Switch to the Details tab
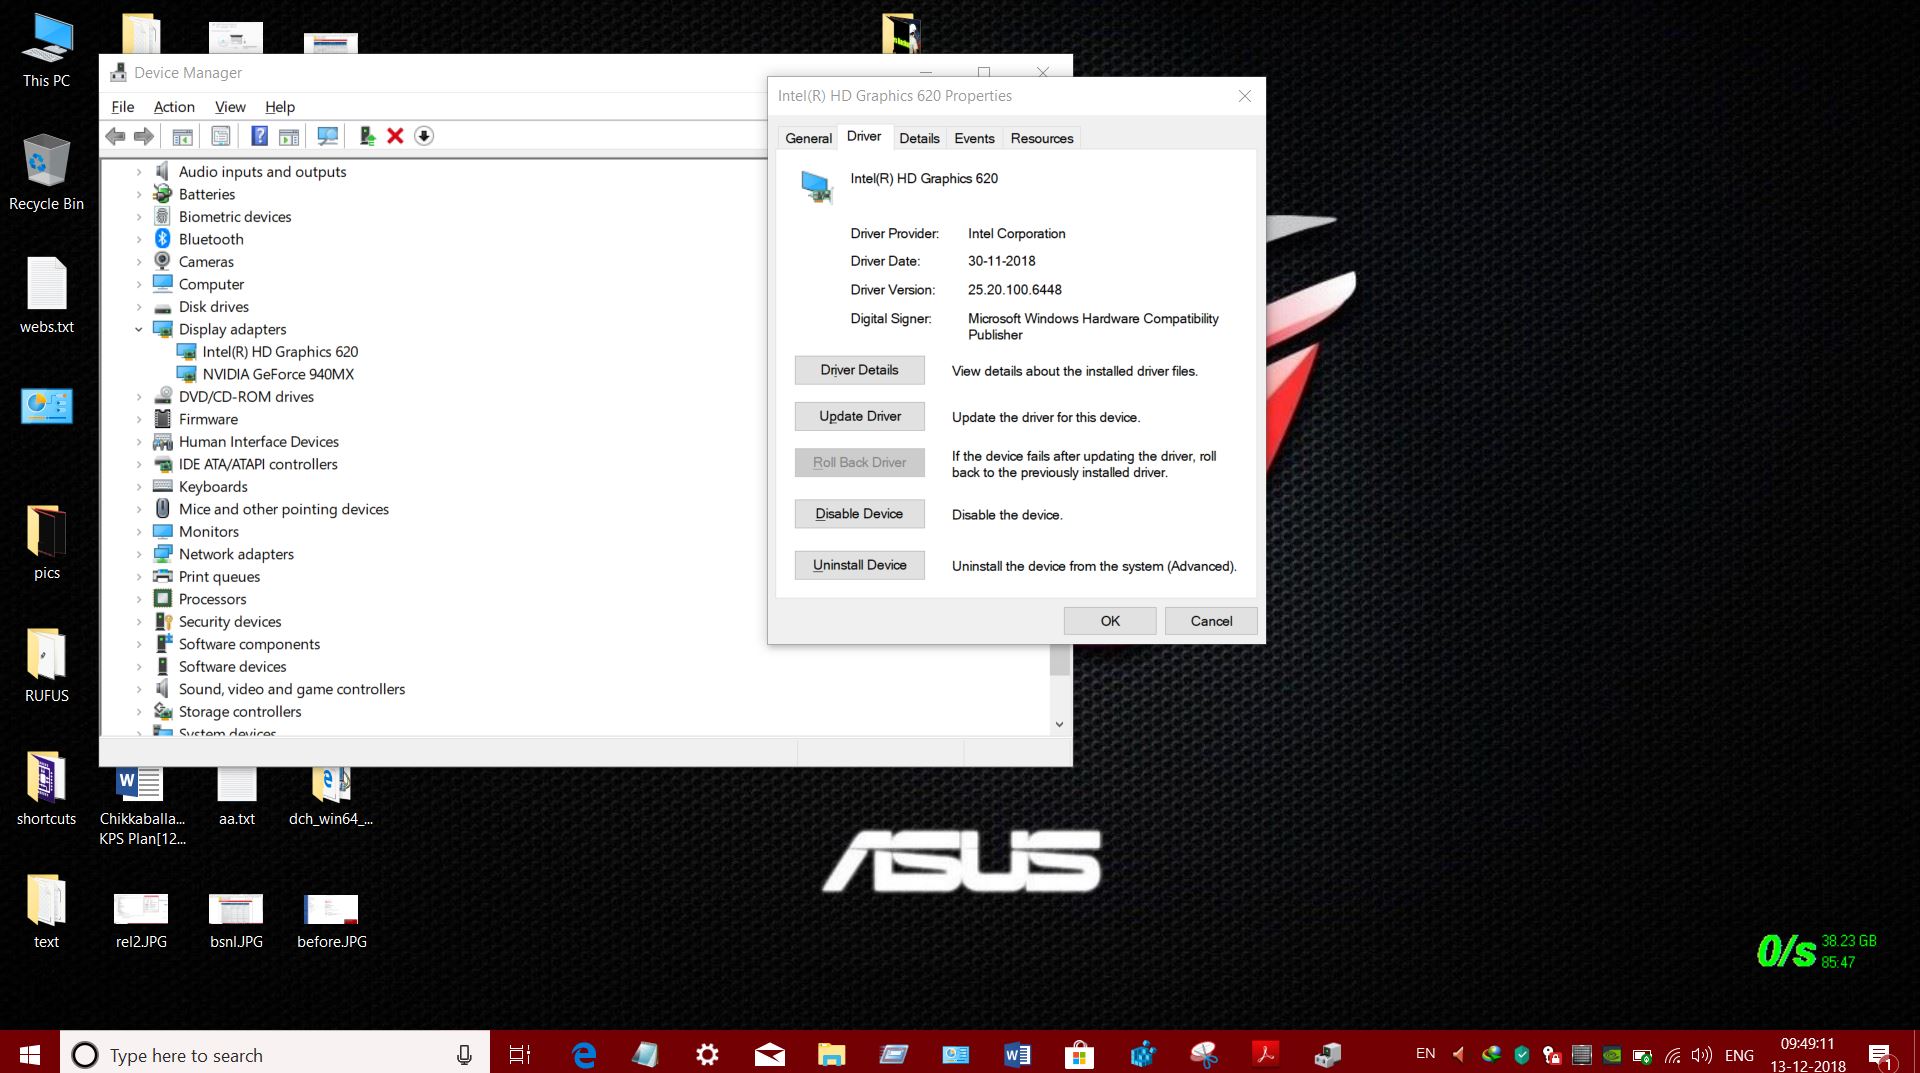Image resolution: width=1920 pixels, height=1073 pixels. coord(919,138)
